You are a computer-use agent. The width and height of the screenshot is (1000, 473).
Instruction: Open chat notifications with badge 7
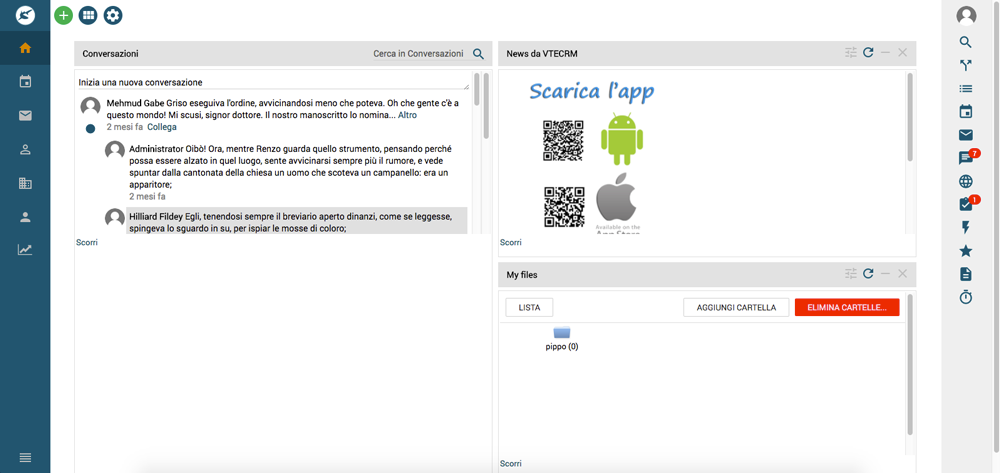[966, 158]
